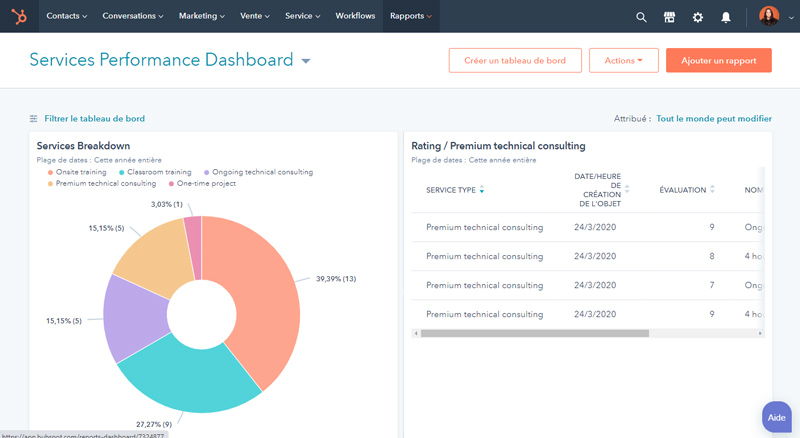800x438 pixels.
Task: Expand the Rapports menu
Action: pyautogui.click(x=411, y=16)
